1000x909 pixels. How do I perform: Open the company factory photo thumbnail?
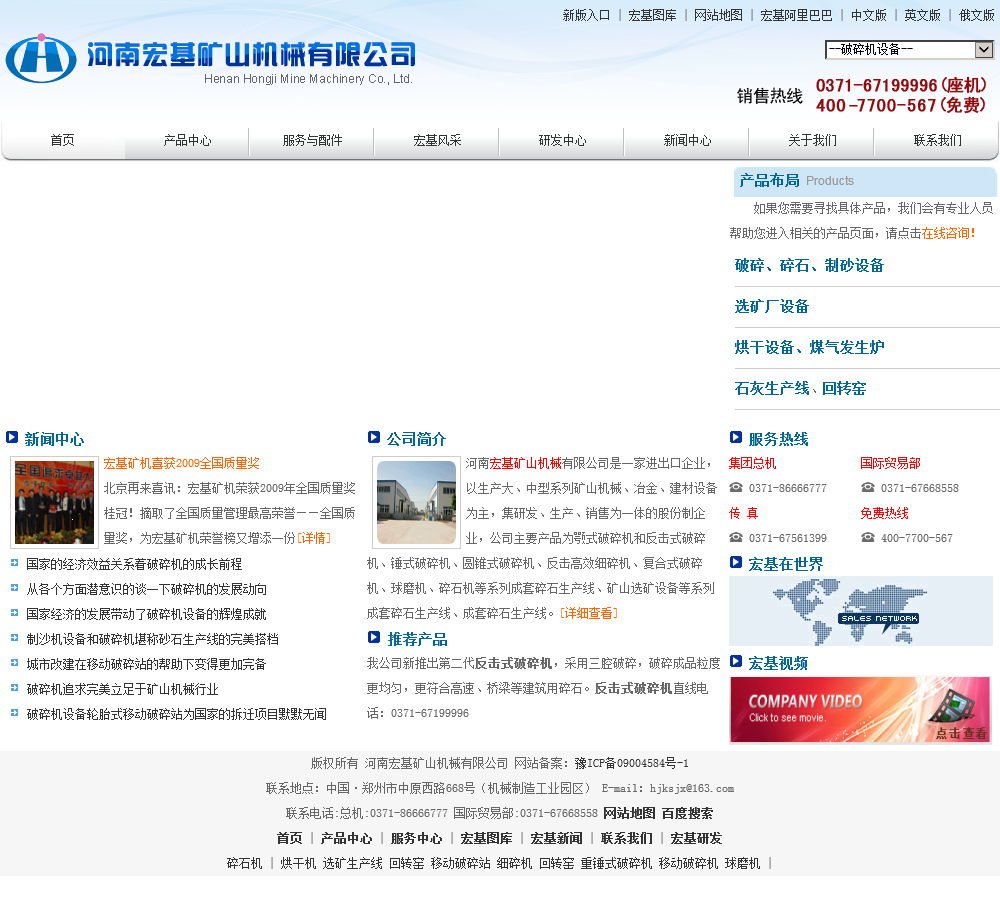tap(416, 502)
